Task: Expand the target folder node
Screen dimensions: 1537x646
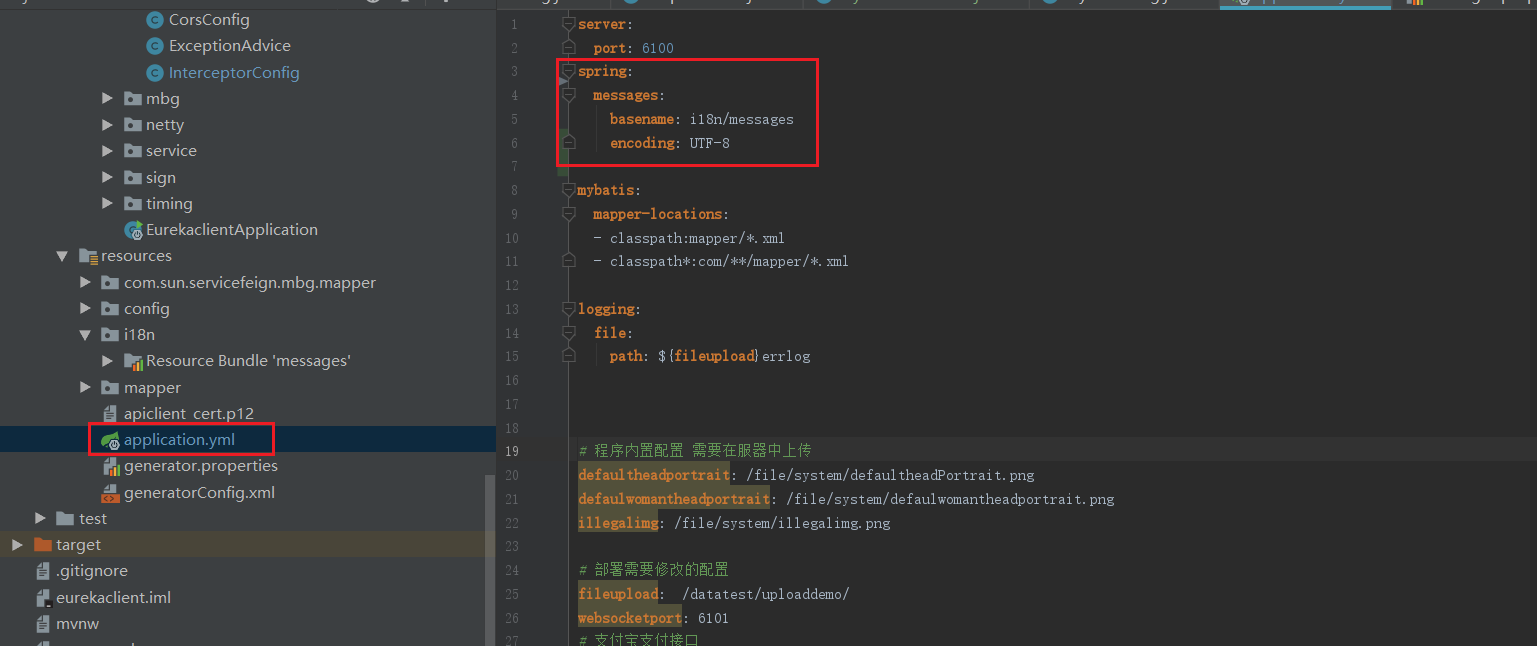Action: point(17,545)
